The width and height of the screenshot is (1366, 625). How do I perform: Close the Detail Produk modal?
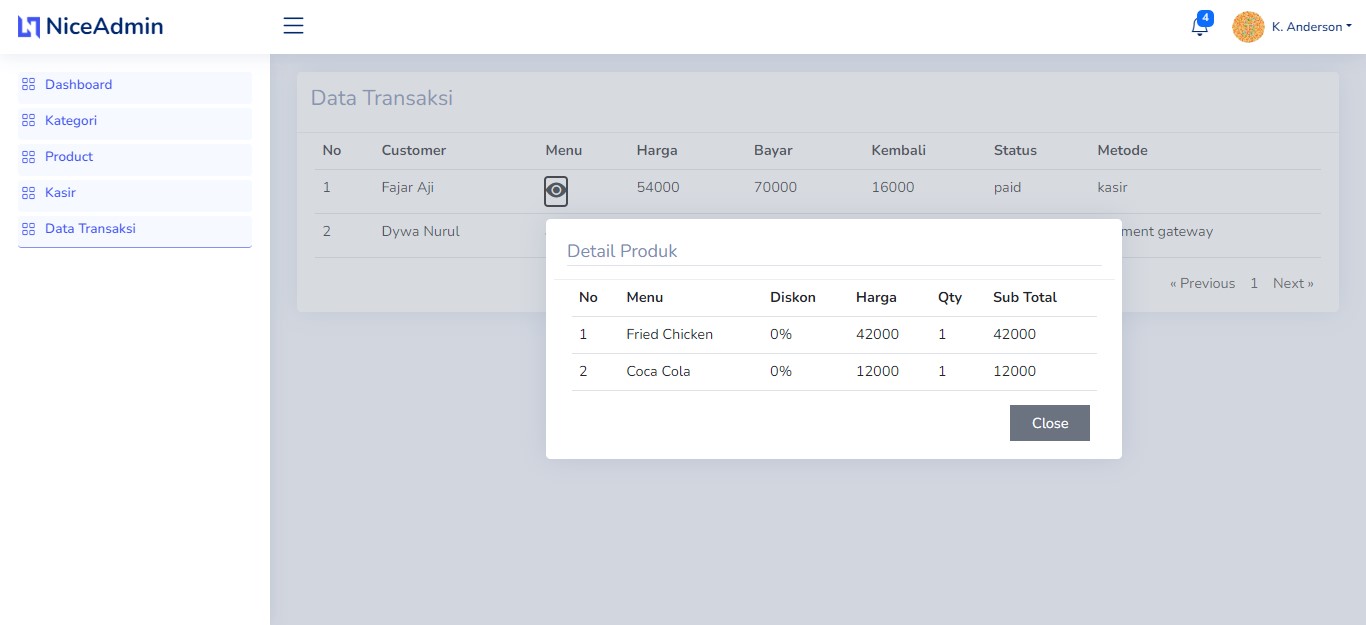point(1049,422)
